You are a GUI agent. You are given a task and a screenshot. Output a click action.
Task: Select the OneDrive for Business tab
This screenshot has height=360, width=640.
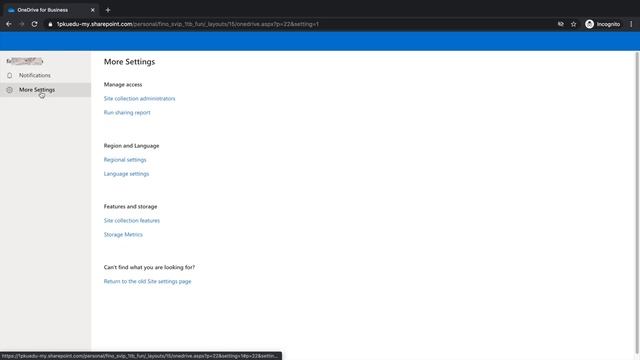pyautogui.click(x=51, y=10)
